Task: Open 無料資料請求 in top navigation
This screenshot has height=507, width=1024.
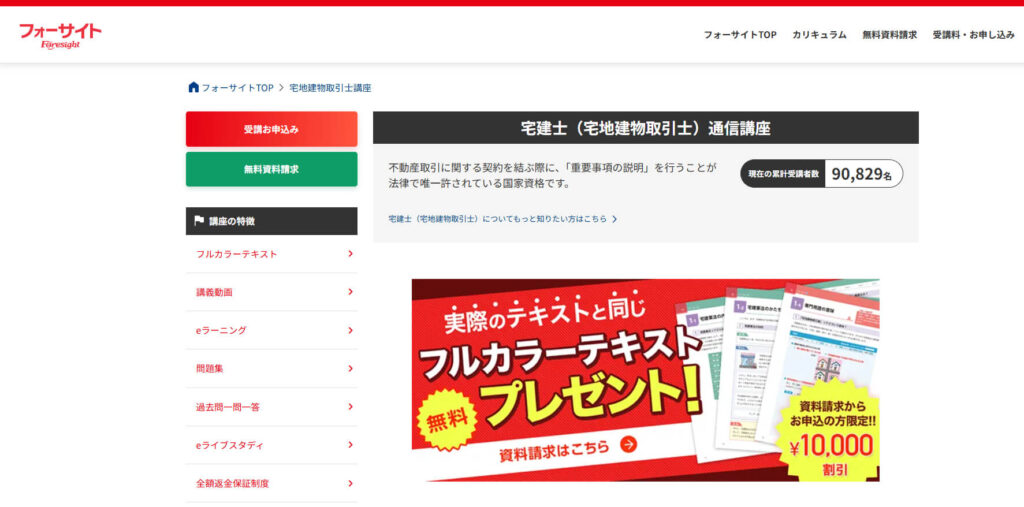Action: pos(889,35)
